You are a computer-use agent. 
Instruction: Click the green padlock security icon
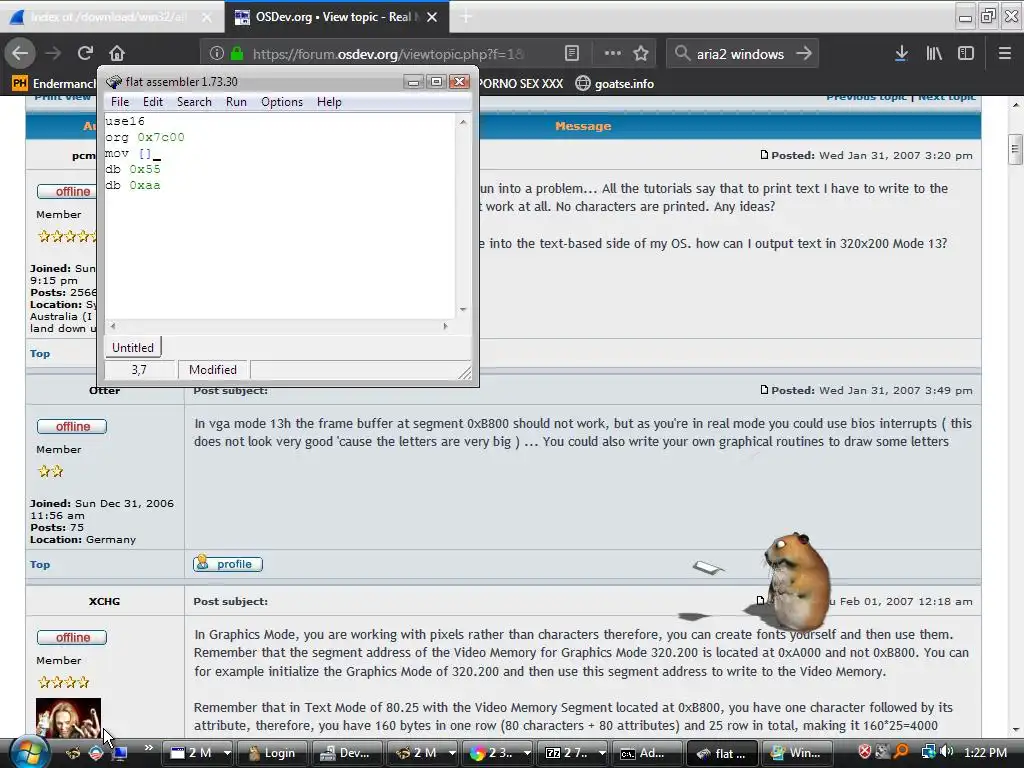[237, 54]
